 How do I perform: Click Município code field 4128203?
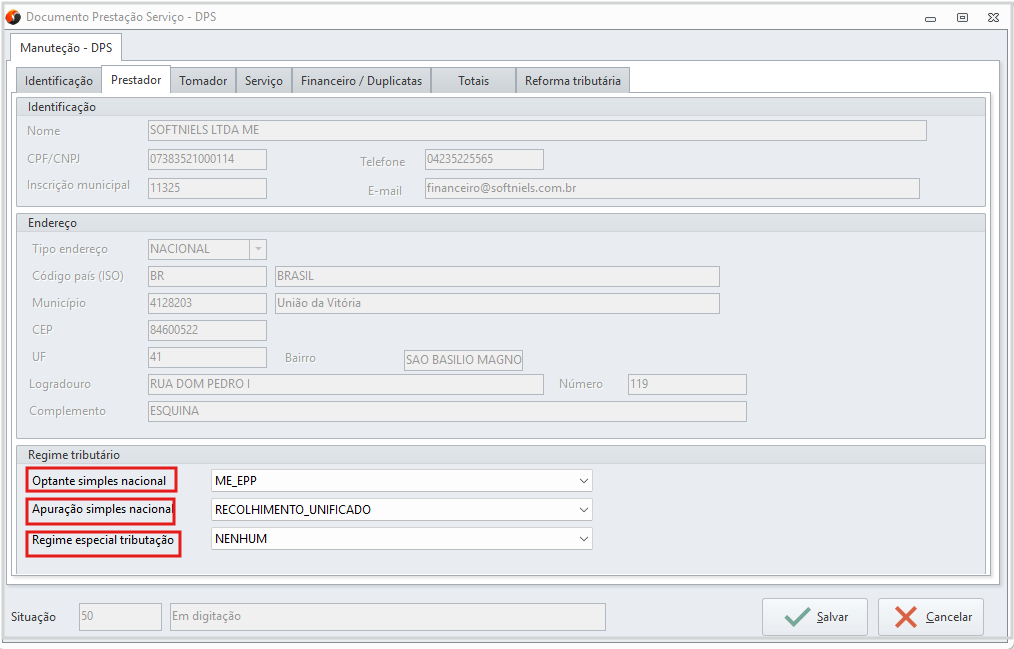point(207,303)
